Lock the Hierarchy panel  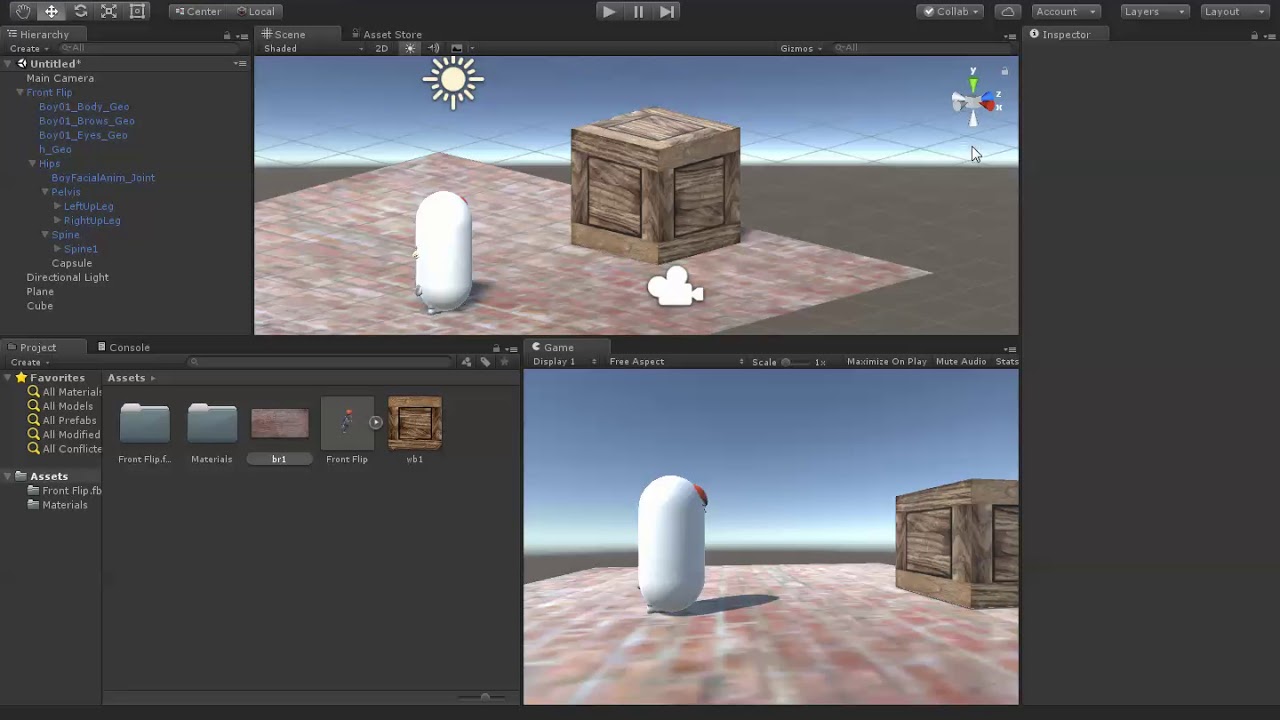227,35
